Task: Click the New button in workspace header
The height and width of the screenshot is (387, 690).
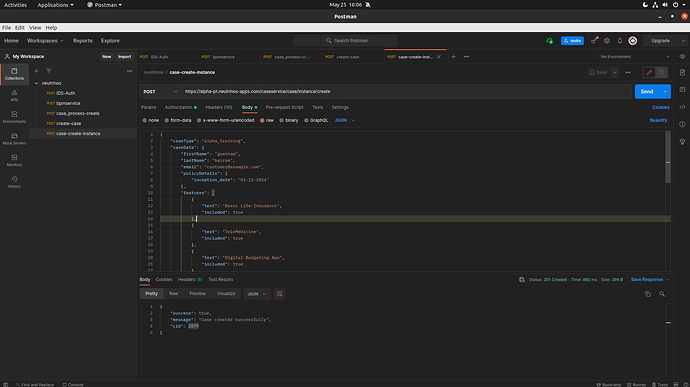Action: pos(106,56)
